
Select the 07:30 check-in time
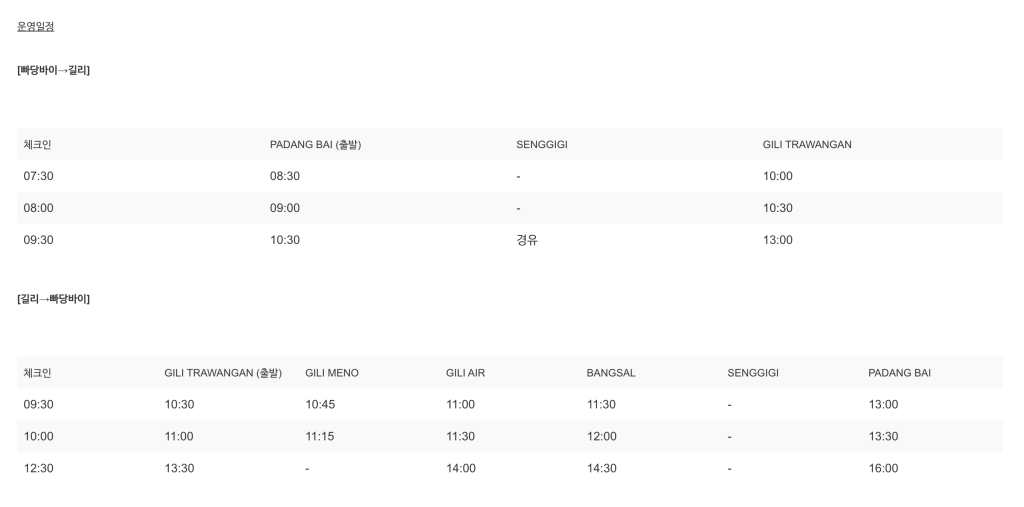(39, 176)
